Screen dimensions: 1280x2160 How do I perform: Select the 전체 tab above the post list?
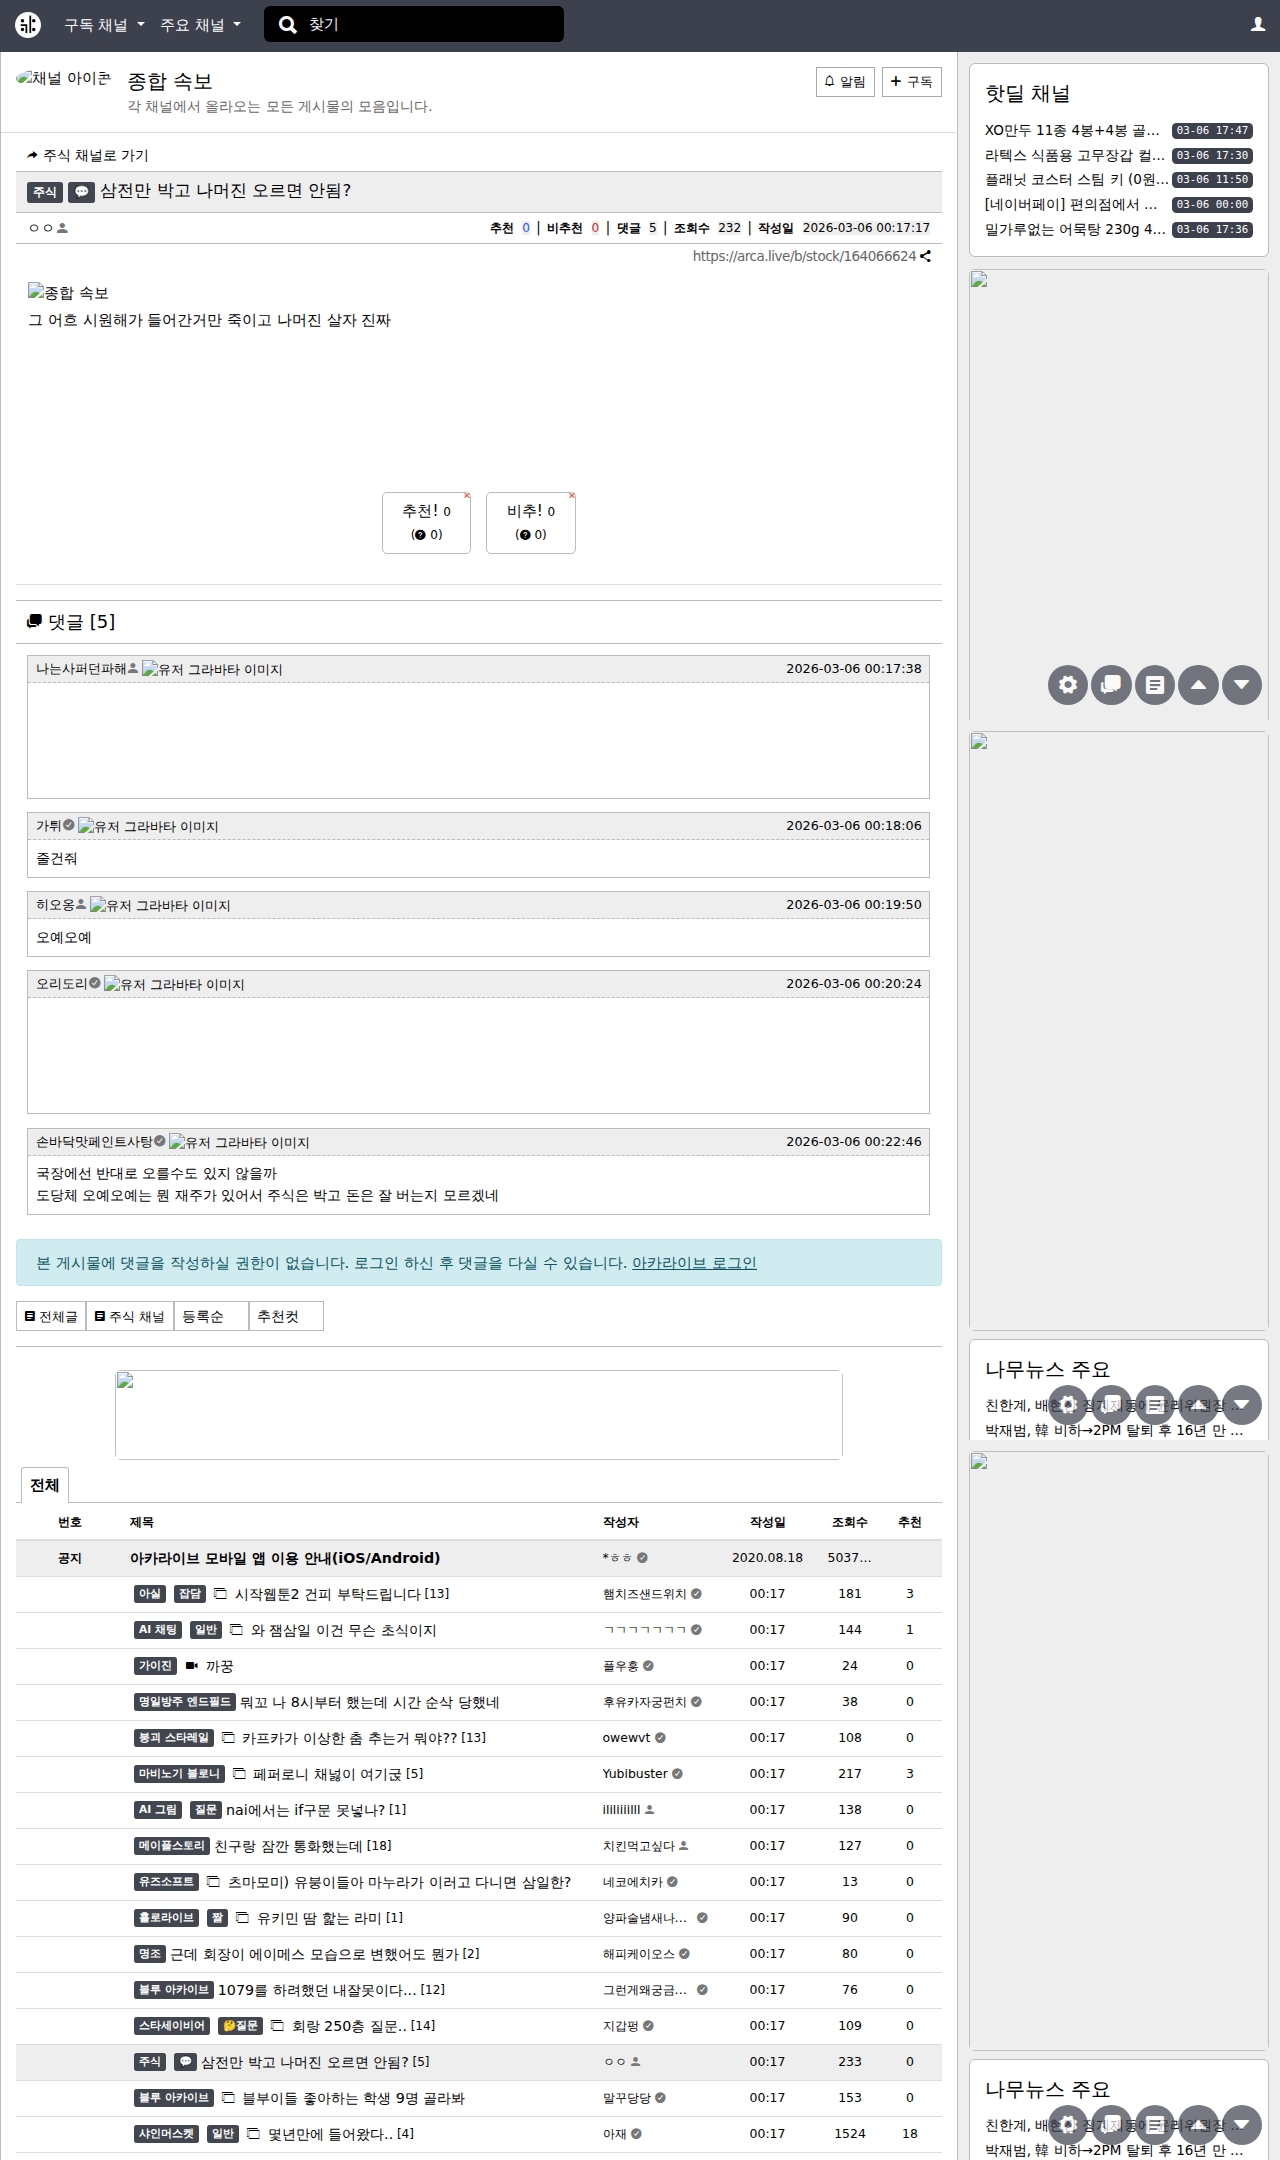(44, 1485)
